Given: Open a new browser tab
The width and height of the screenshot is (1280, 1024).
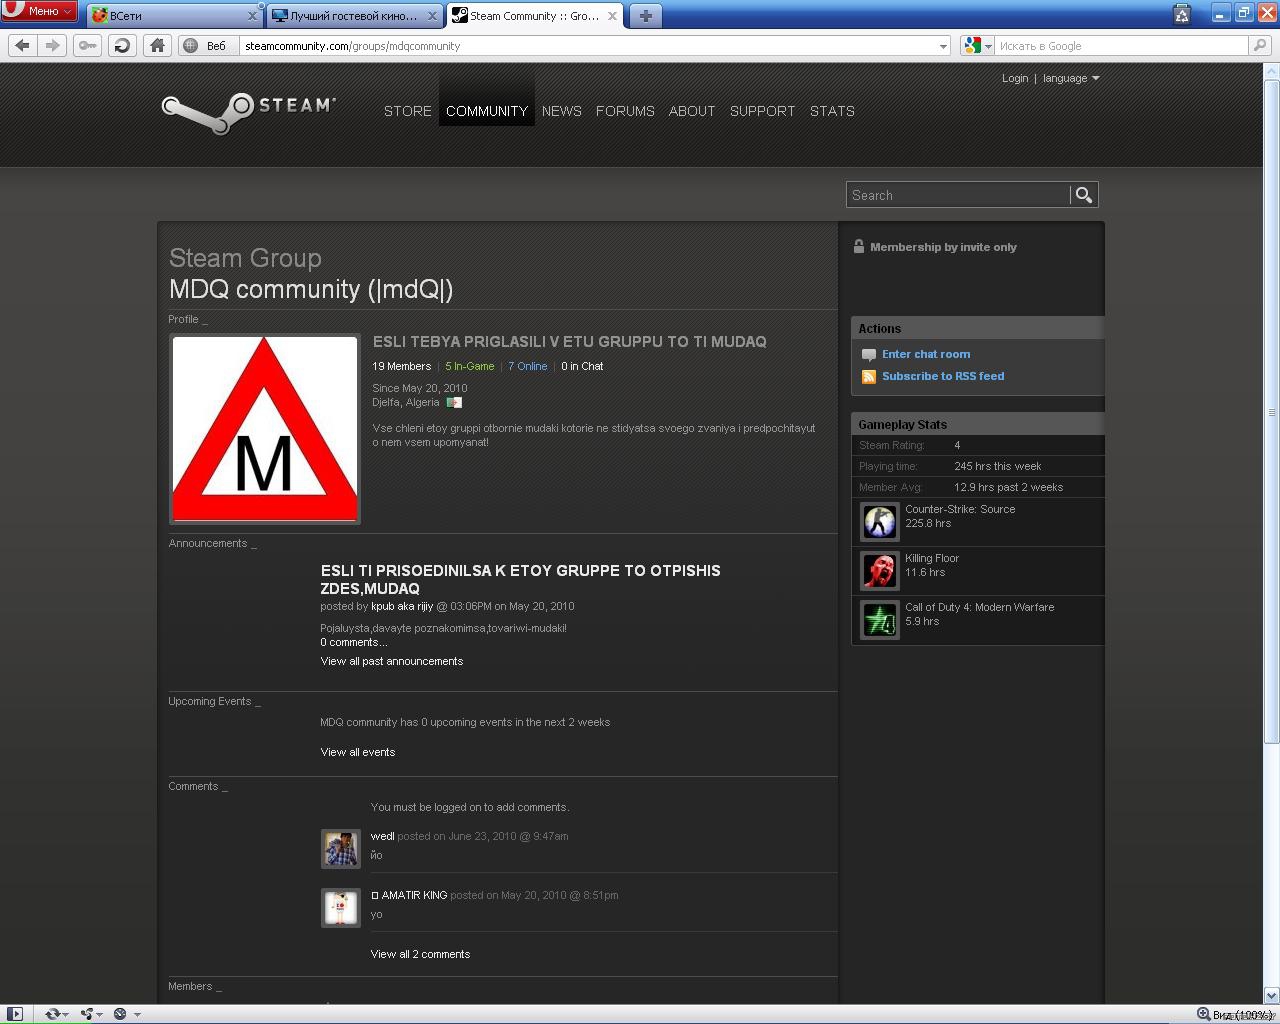Looking at the screenshot, I should coord(646,15).
